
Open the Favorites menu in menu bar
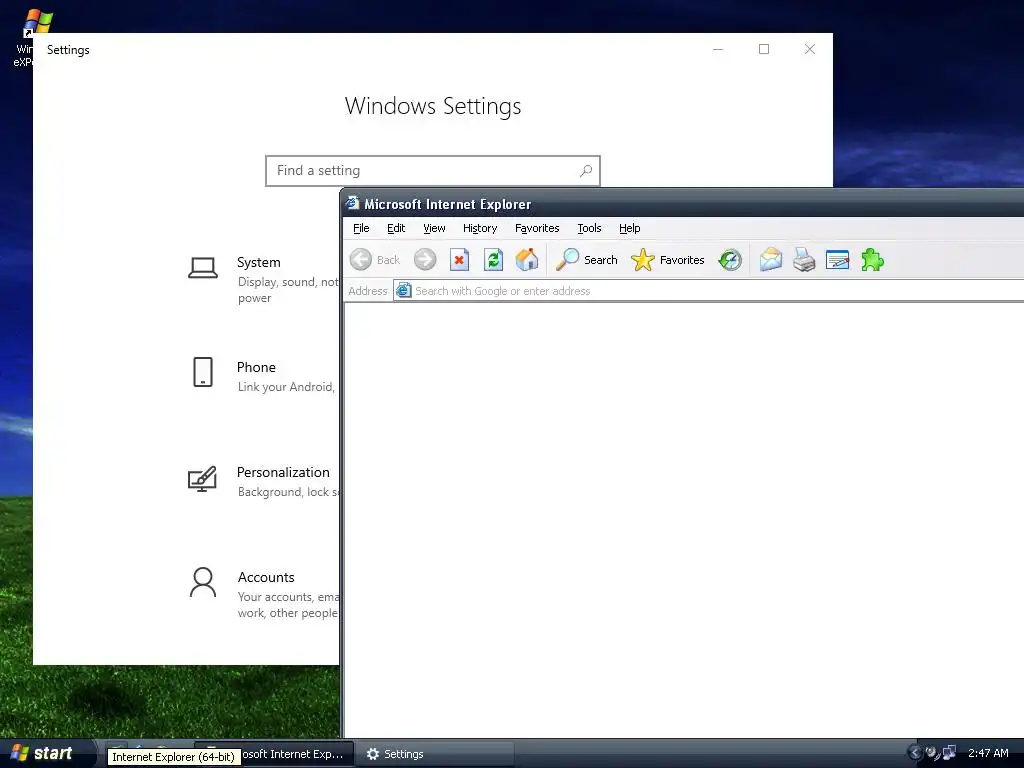(537, 228)
